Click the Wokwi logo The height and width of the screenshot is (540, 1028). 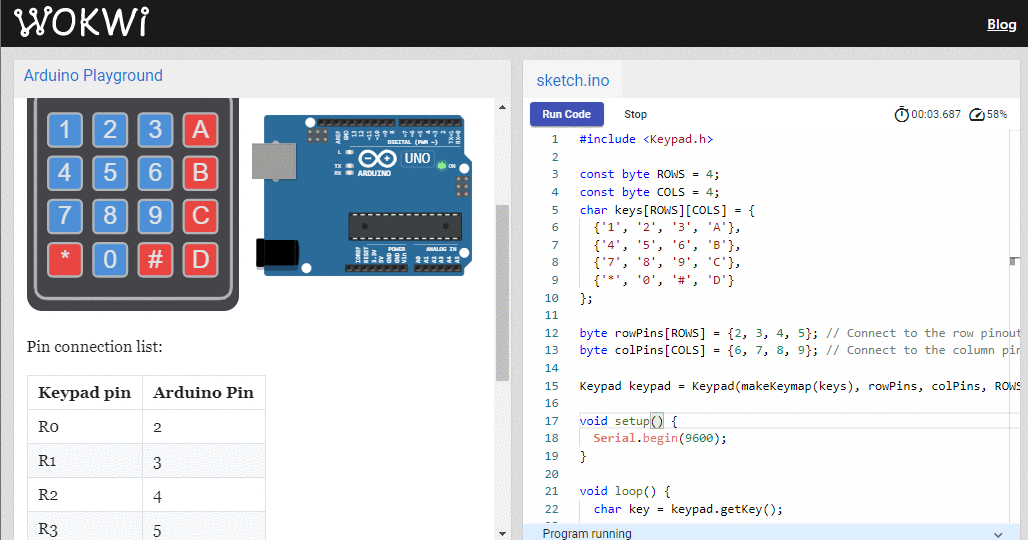pyautogui.click(x=82, y=22)
